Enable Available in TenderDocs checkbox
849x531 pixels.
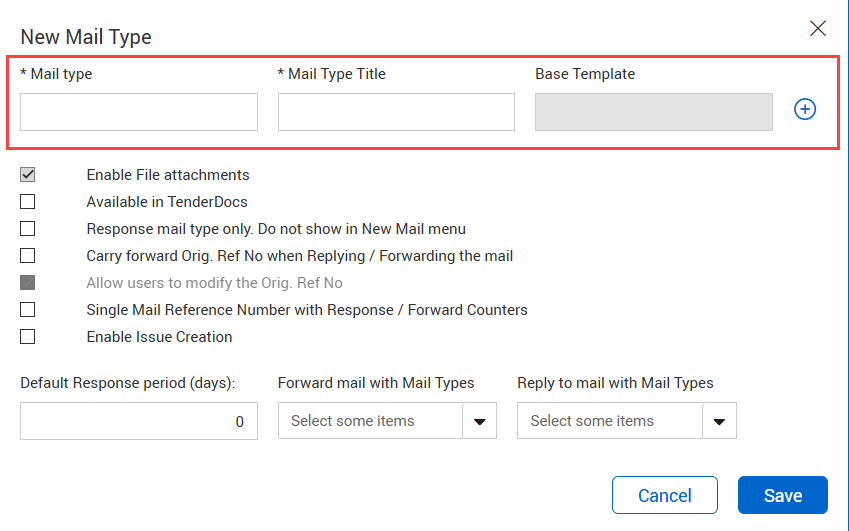(x=28, y=202)
